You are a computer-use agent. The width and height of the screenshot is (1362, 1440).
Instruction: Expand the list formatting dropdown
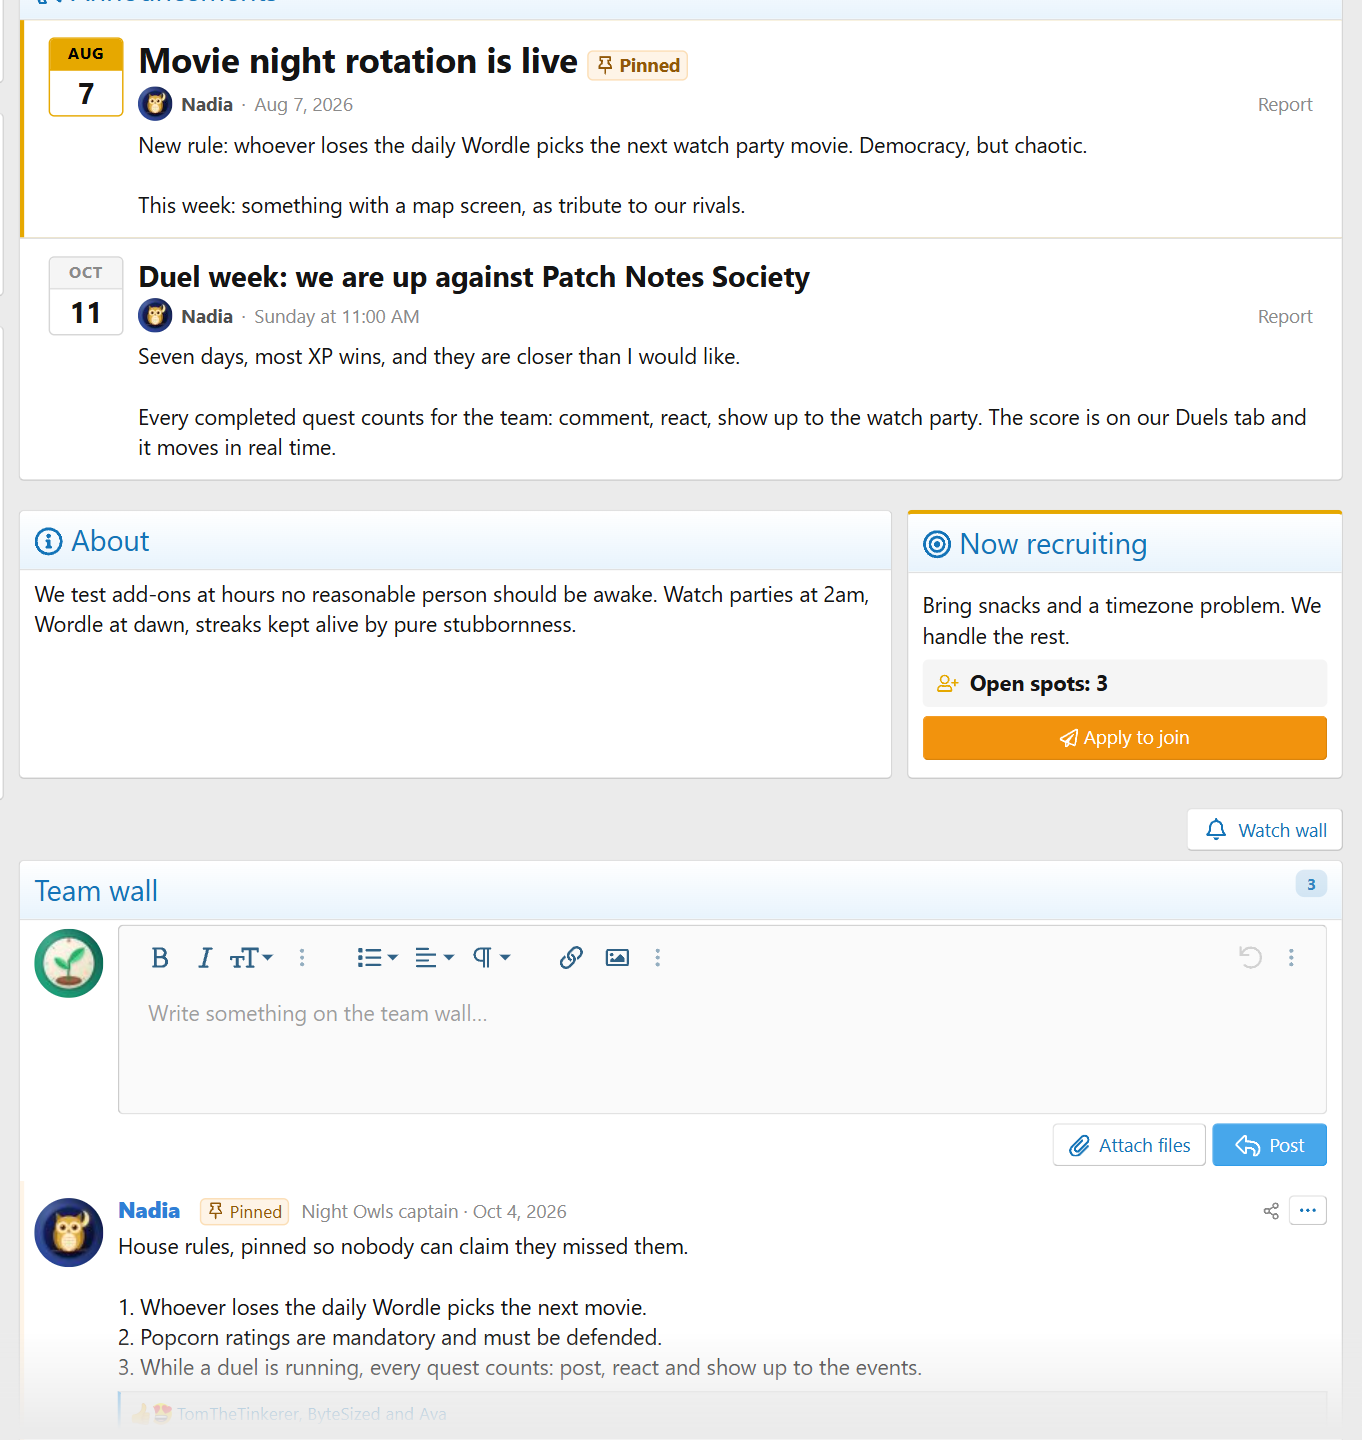coord(377,958)
